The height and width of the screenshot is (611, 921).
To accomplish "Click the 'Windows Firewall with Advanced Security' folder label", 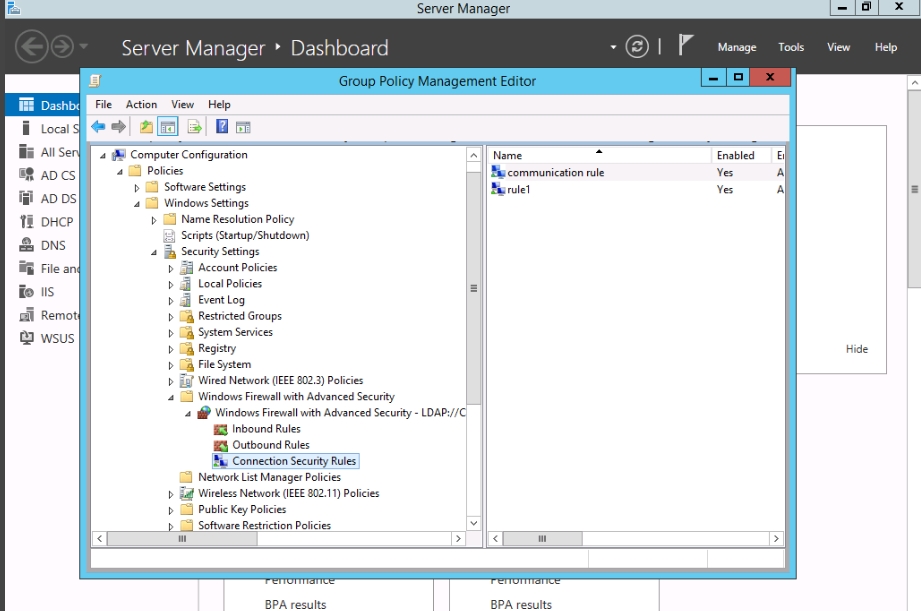I will pos(296,397).
